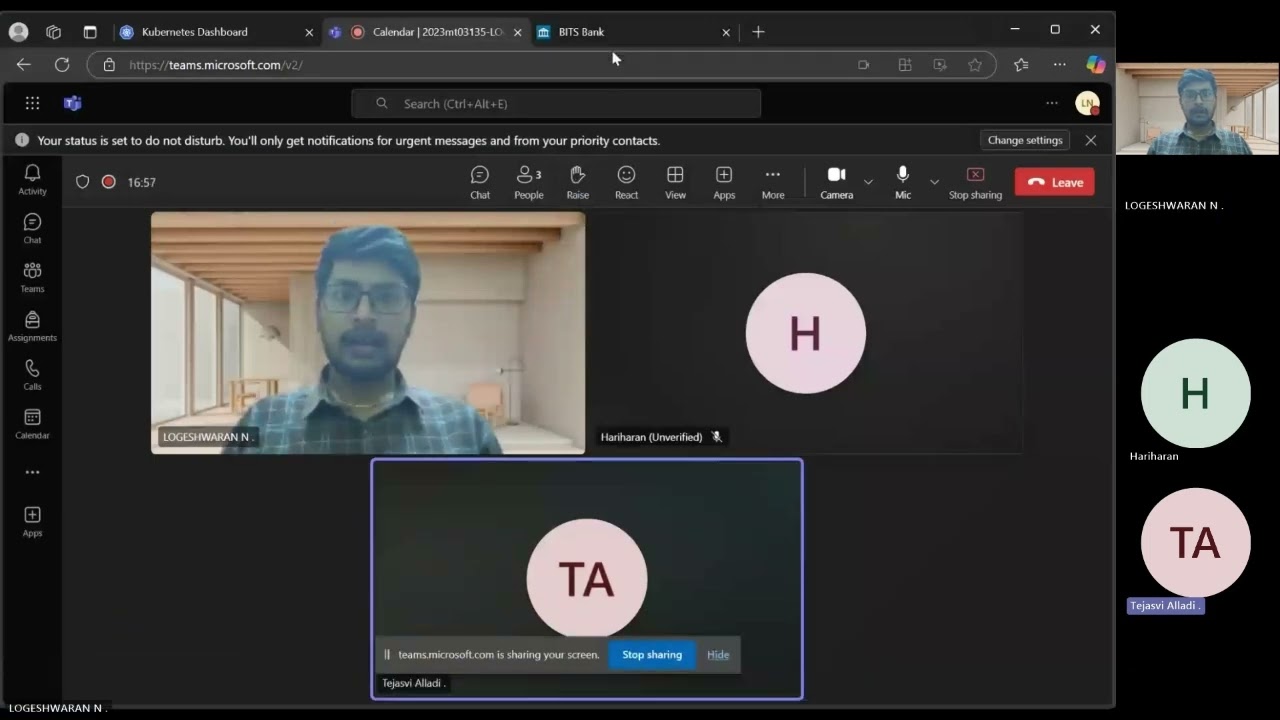Click Hide link in sharing banner
Viewport: 1280px width, 720px height.
[718, 655]
